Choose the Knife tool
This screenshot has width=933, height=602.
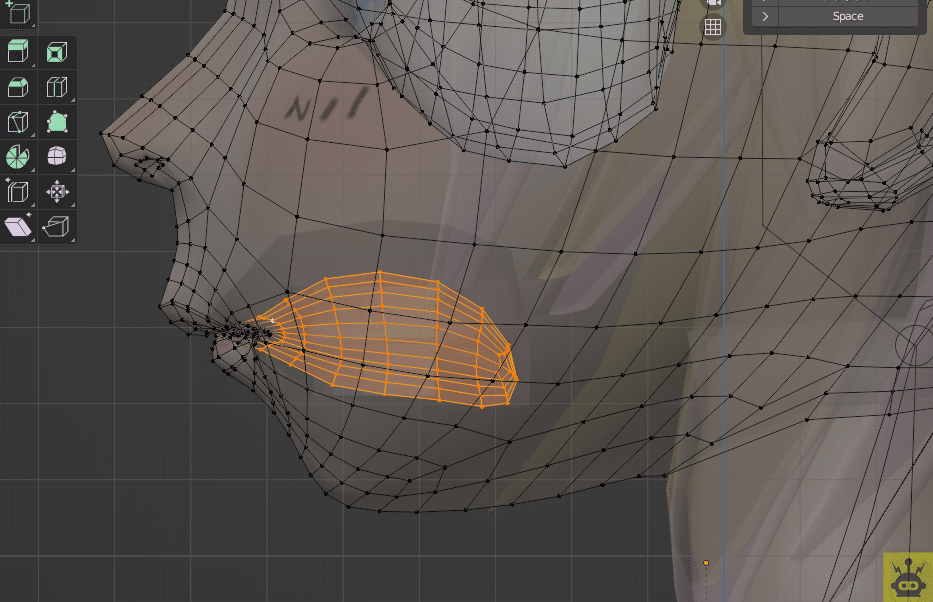click(x=18, y=122)
